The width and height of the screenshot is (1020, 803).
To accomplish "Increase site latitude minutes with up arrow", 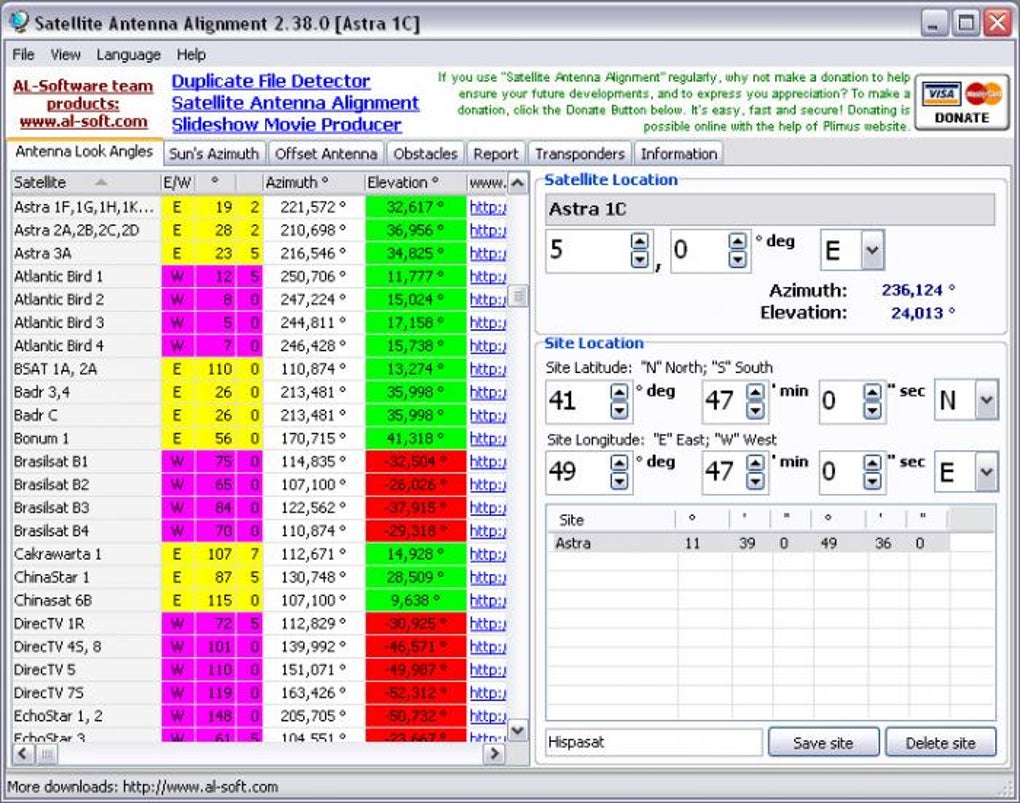I will (755, 392).
